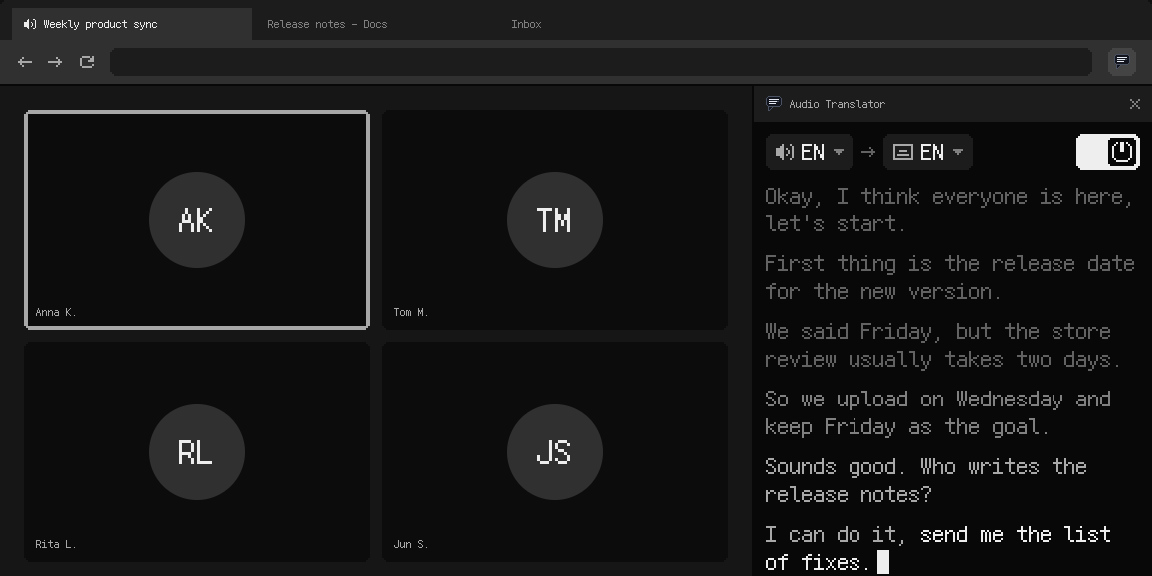Click the TM avatar circle
This screenshot has width=1152, height=576.
click(555, 220)
